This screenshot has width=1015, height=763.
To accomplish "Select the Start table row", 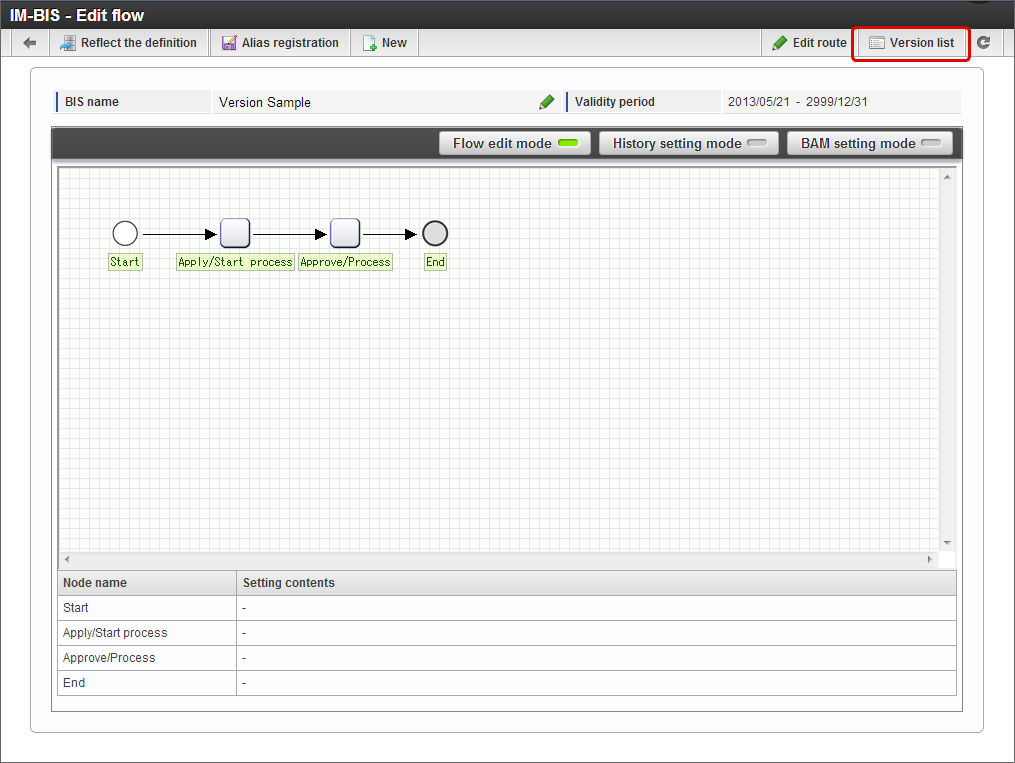I will (507, 608).
